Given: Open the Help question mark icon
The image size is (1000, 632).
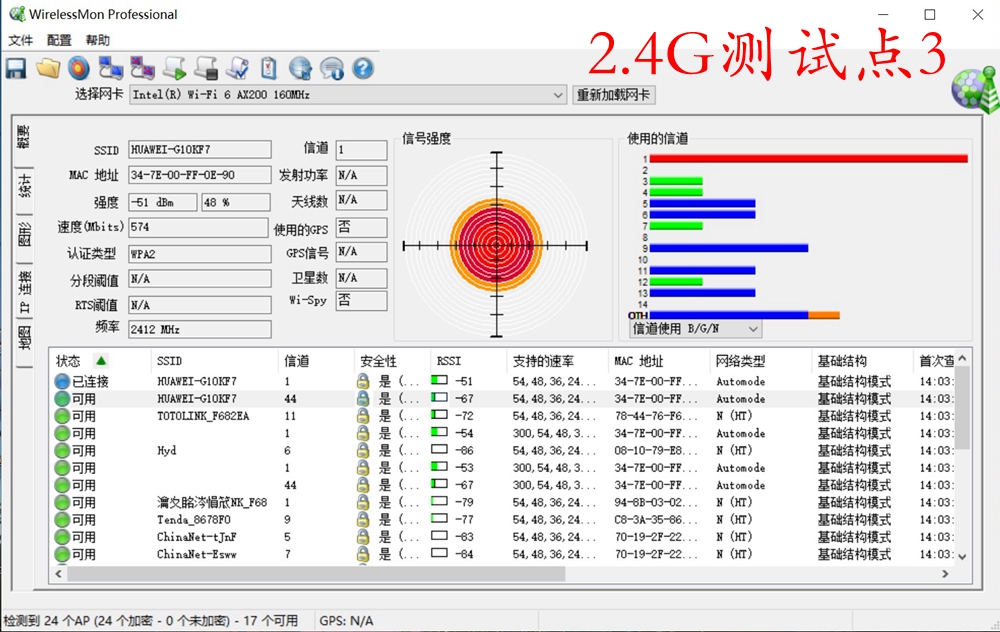Looking at the screenshot, I should click(x=362, y=67).
